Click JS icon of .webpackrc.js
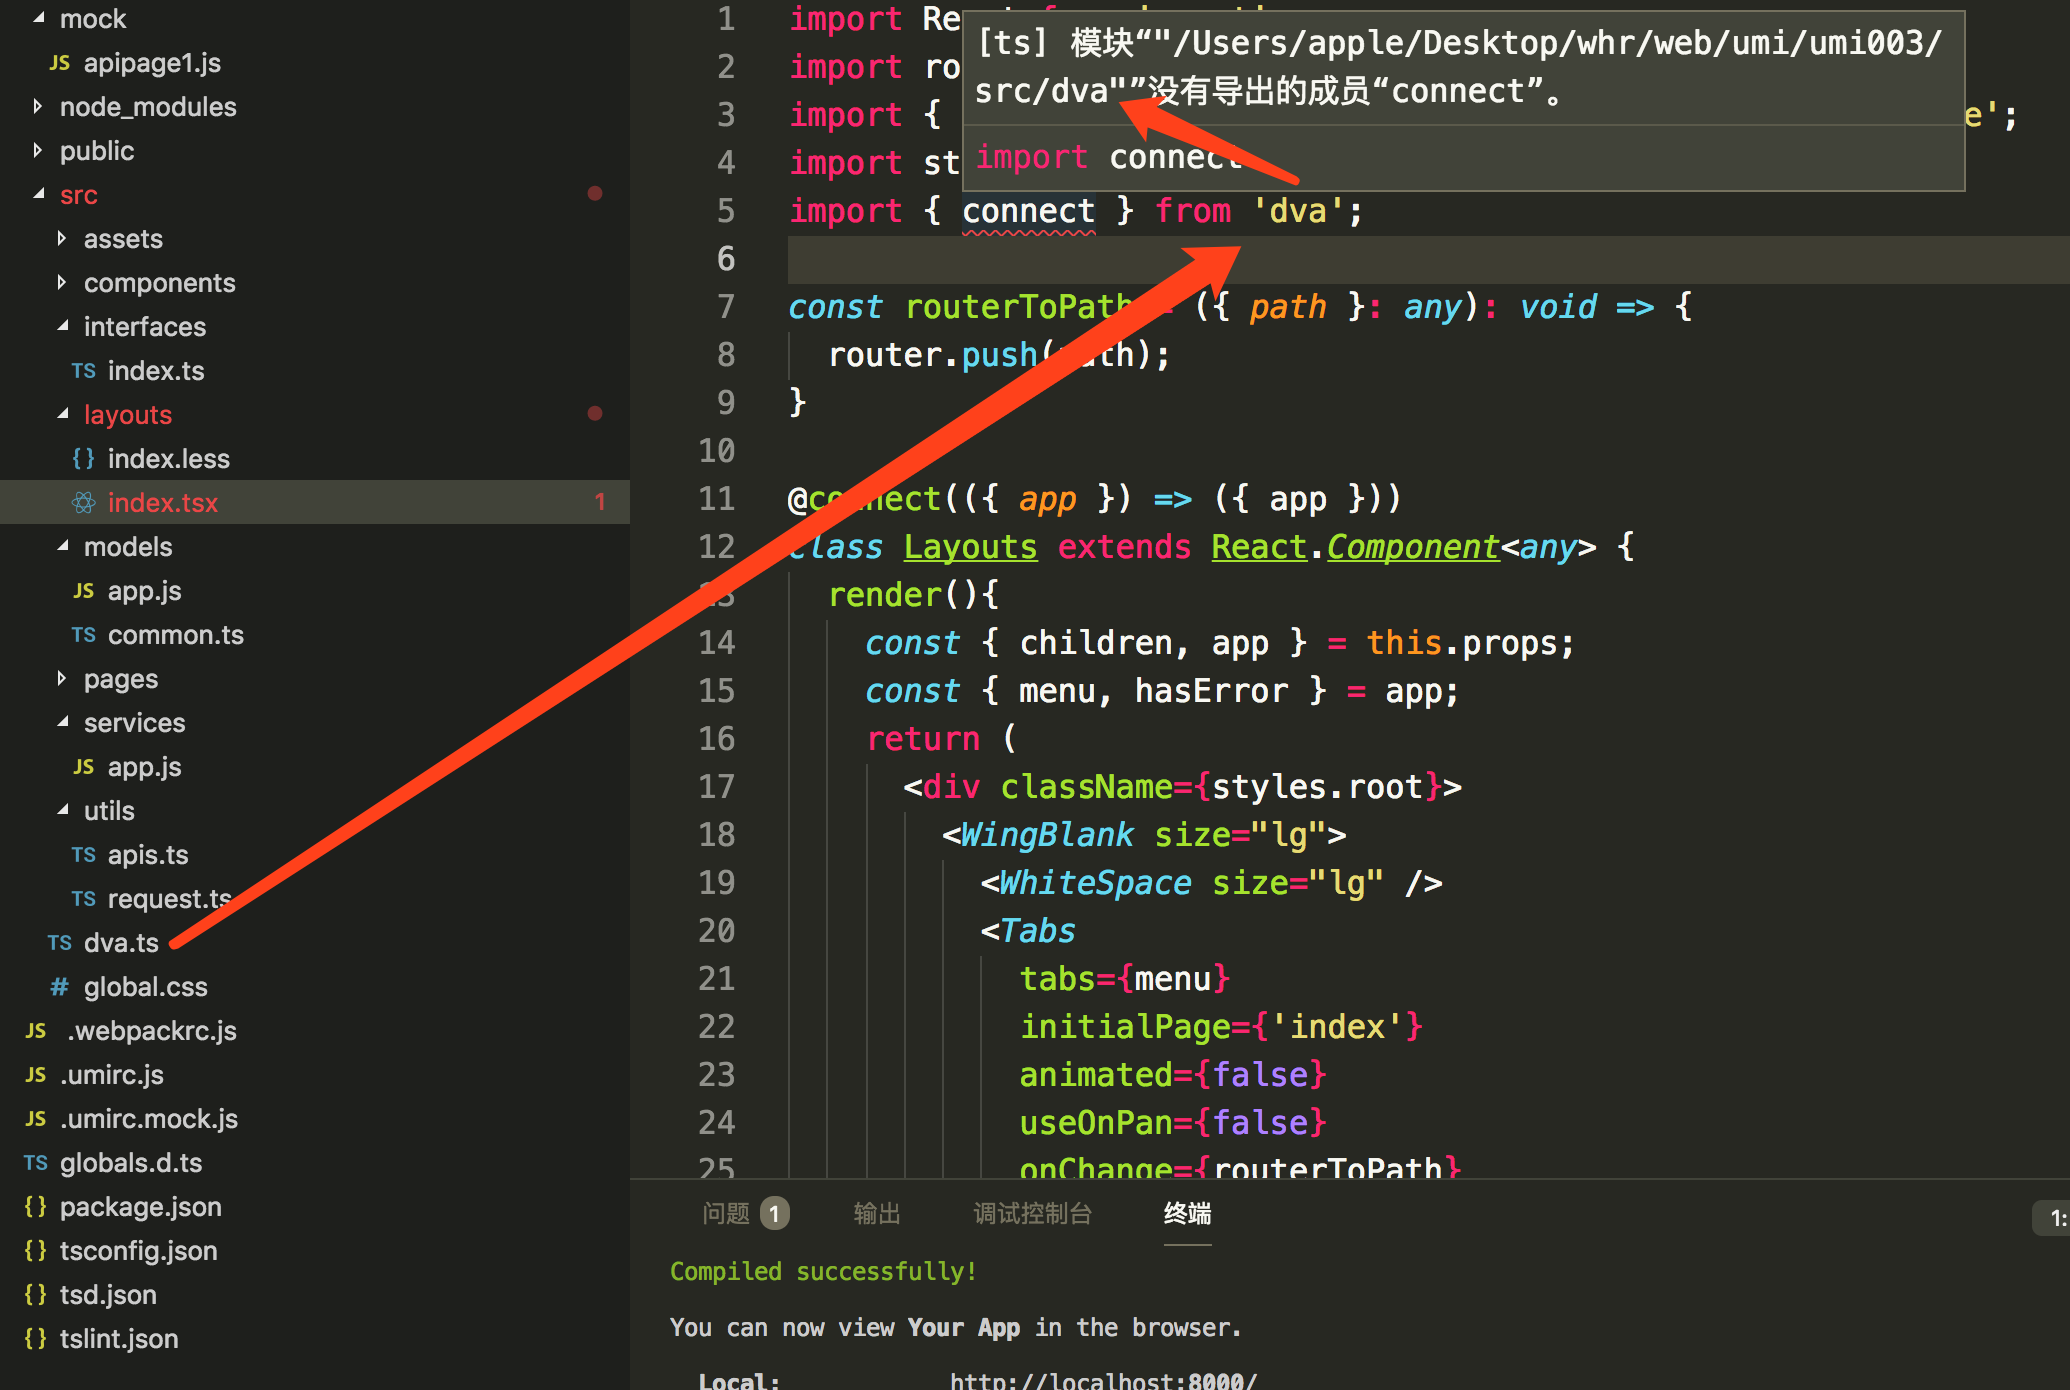The width and height of the screenshot is (2070, 1390). 36,1031
